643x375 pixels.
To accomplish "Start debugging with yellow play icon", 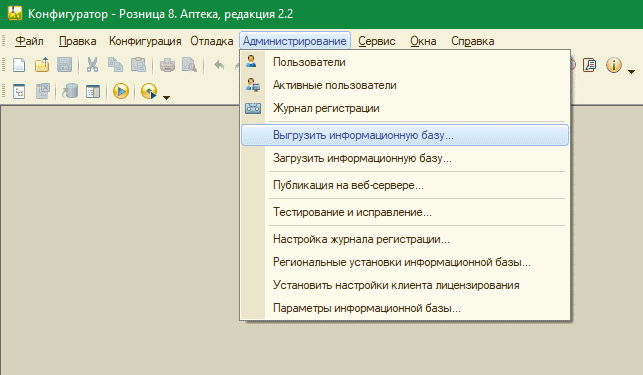I will (x=121, y=91).
